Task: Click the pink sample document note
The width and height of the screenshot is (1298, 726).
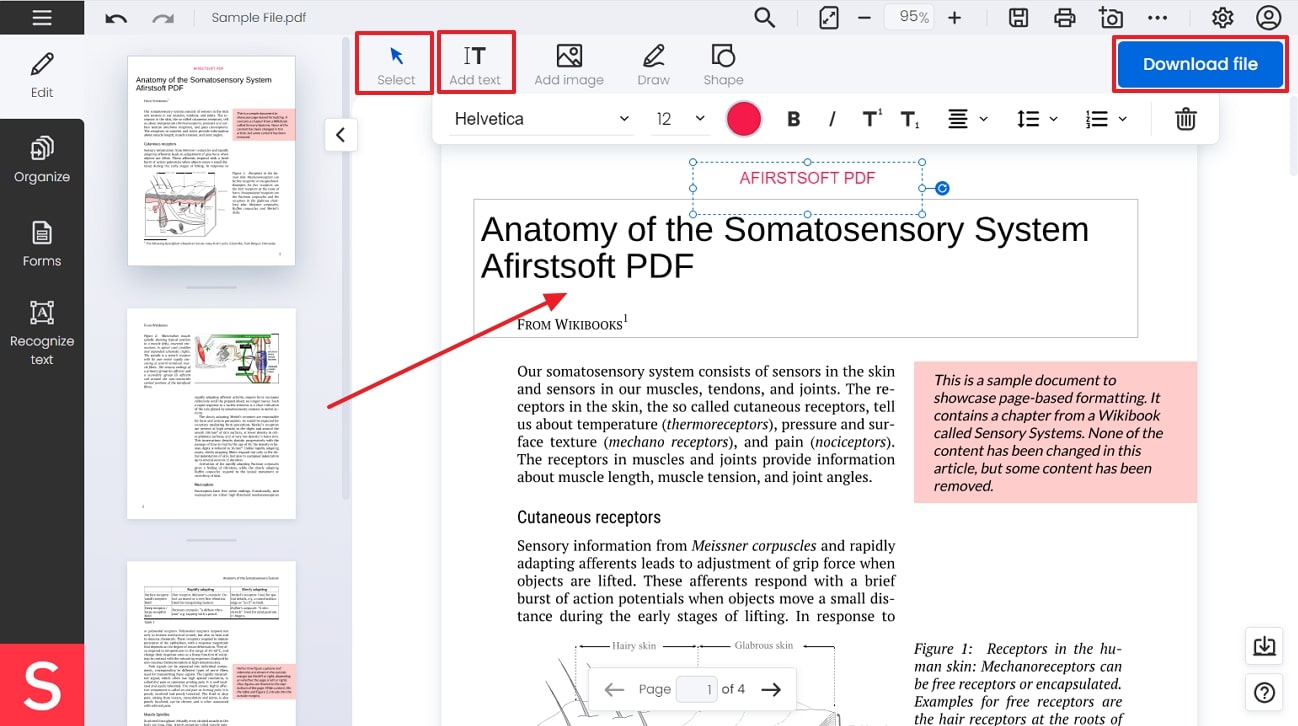Action: 1055,432
